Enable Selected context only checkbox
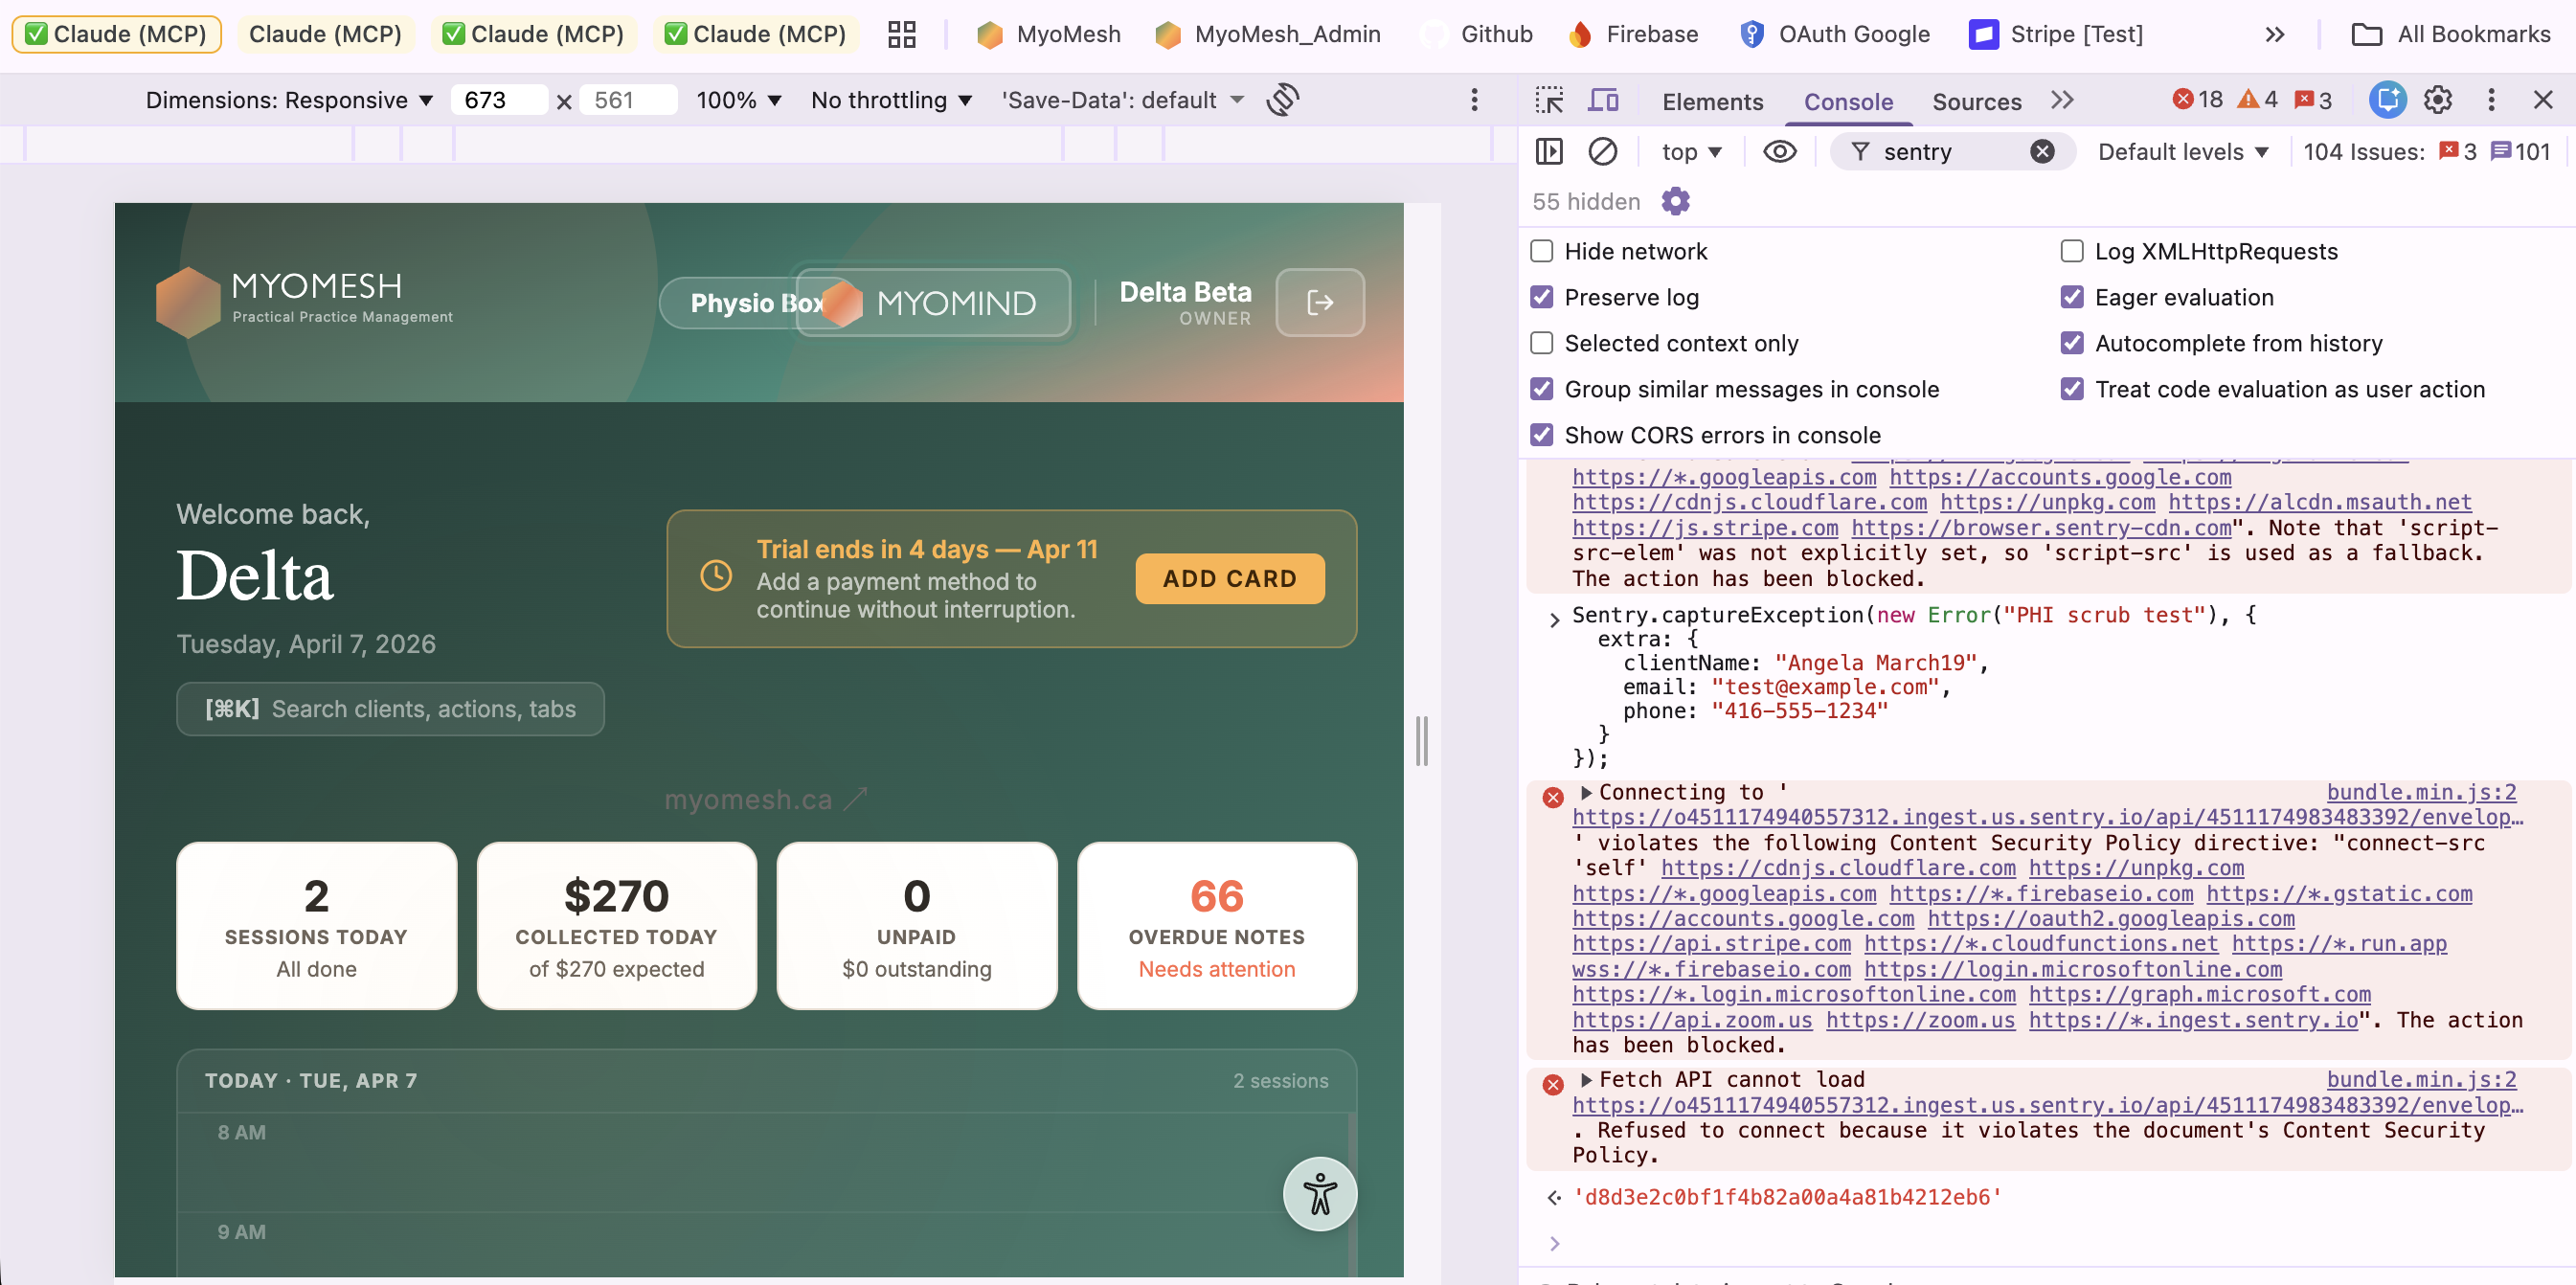 [1542, 343]
